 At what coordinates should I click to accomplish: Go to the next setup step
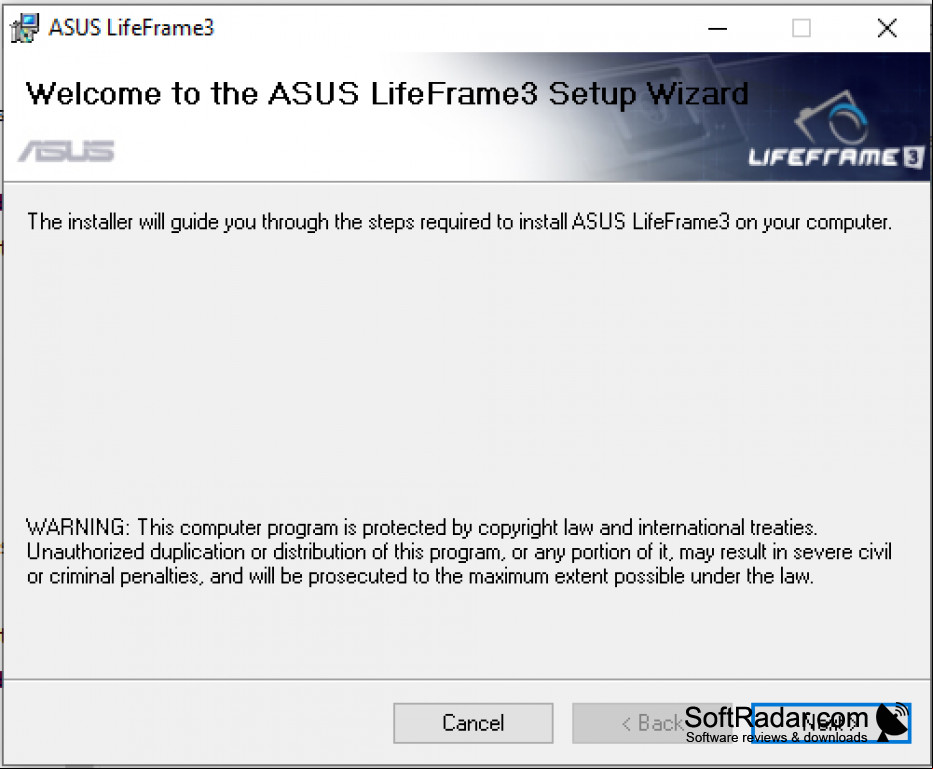coord(831,723)
